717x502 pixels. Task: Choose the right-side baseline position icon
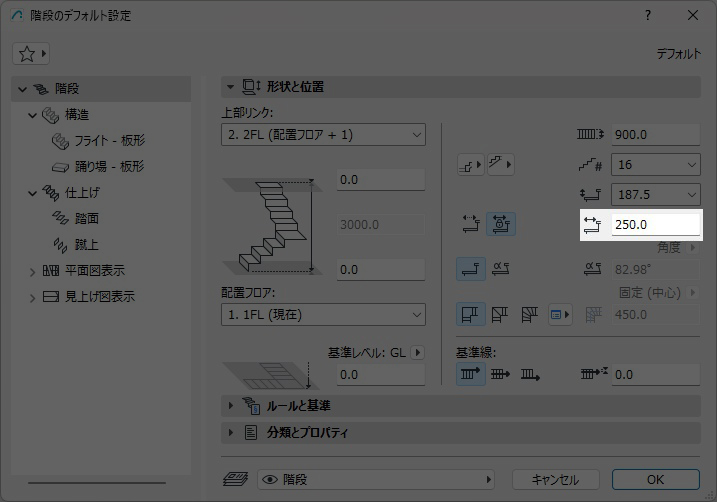[531, 375]
